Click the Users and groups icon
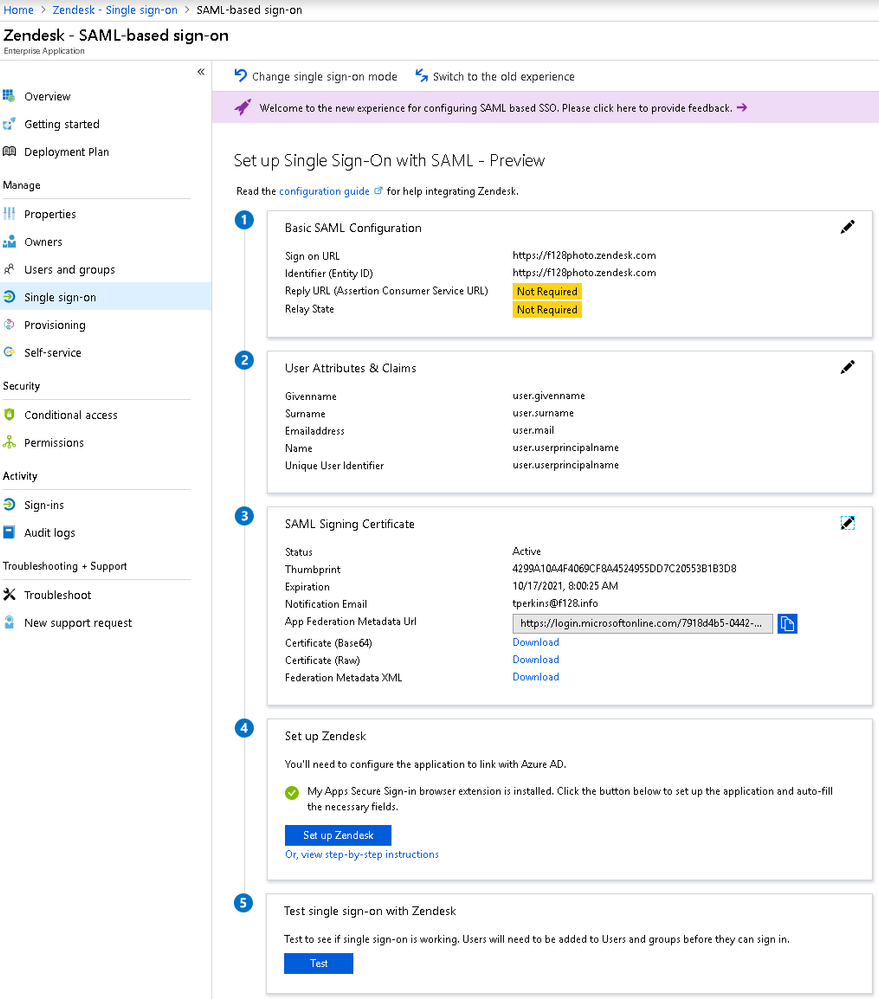This screenshot has width=879, height=999. pos(9,269)
